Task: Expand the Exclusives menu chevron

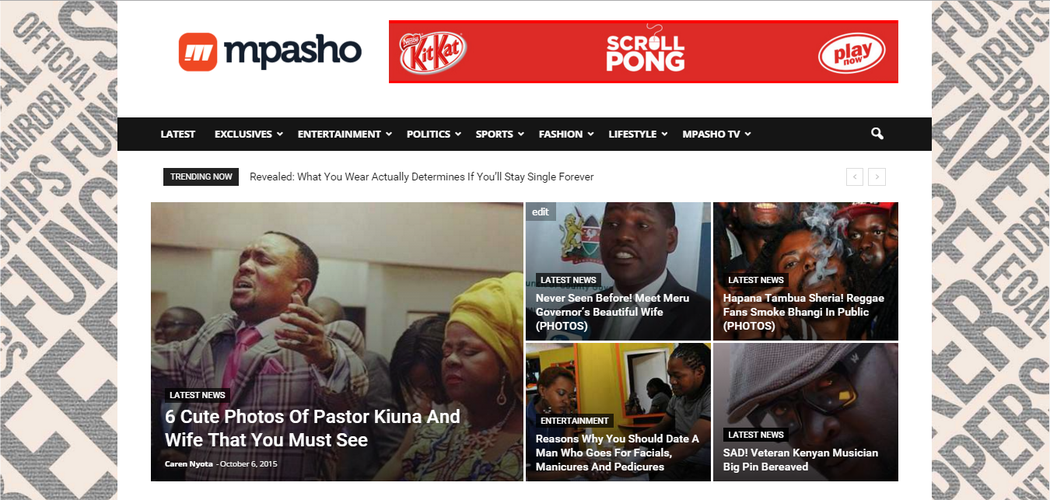Action: [x=279, y=135]
